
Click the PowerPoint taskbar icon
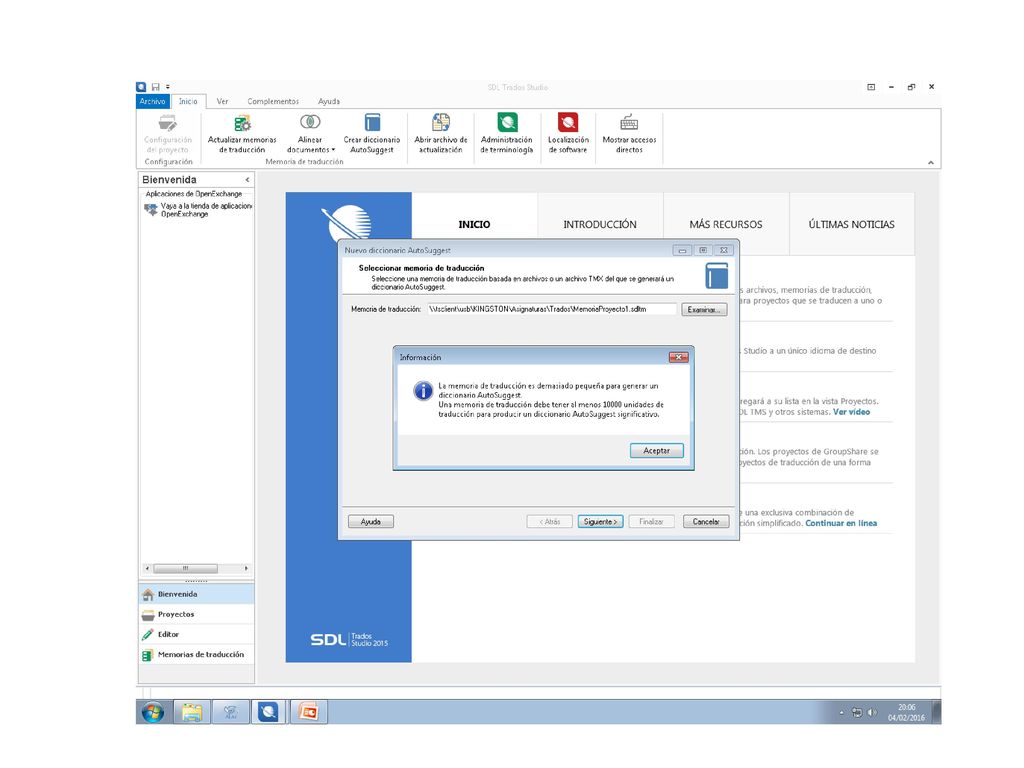click(308, 712)
